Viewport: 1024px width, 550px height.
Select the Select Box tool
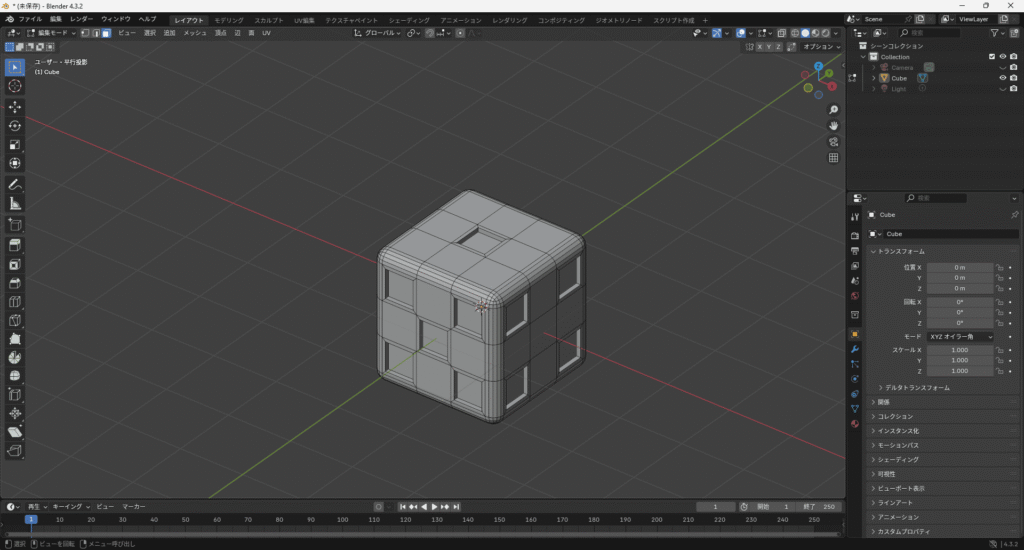coord(14,67)
